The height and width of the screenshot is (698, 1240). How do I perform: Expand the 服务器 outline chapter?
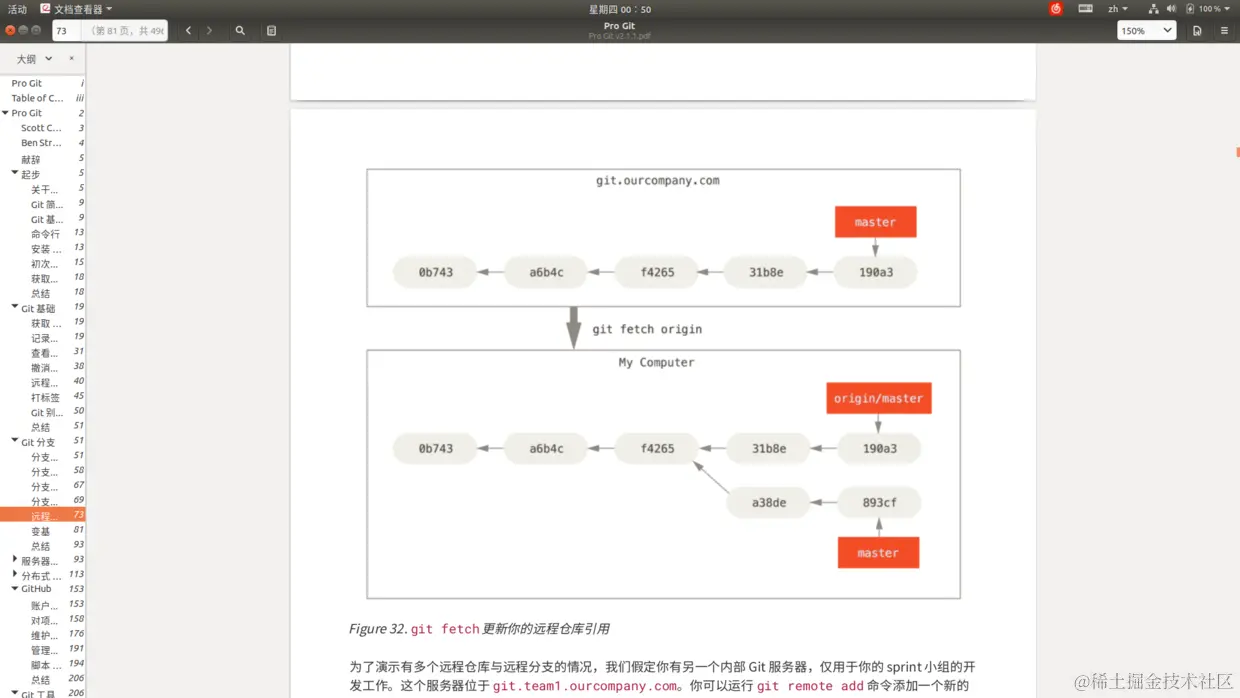[x=15, y=560]
